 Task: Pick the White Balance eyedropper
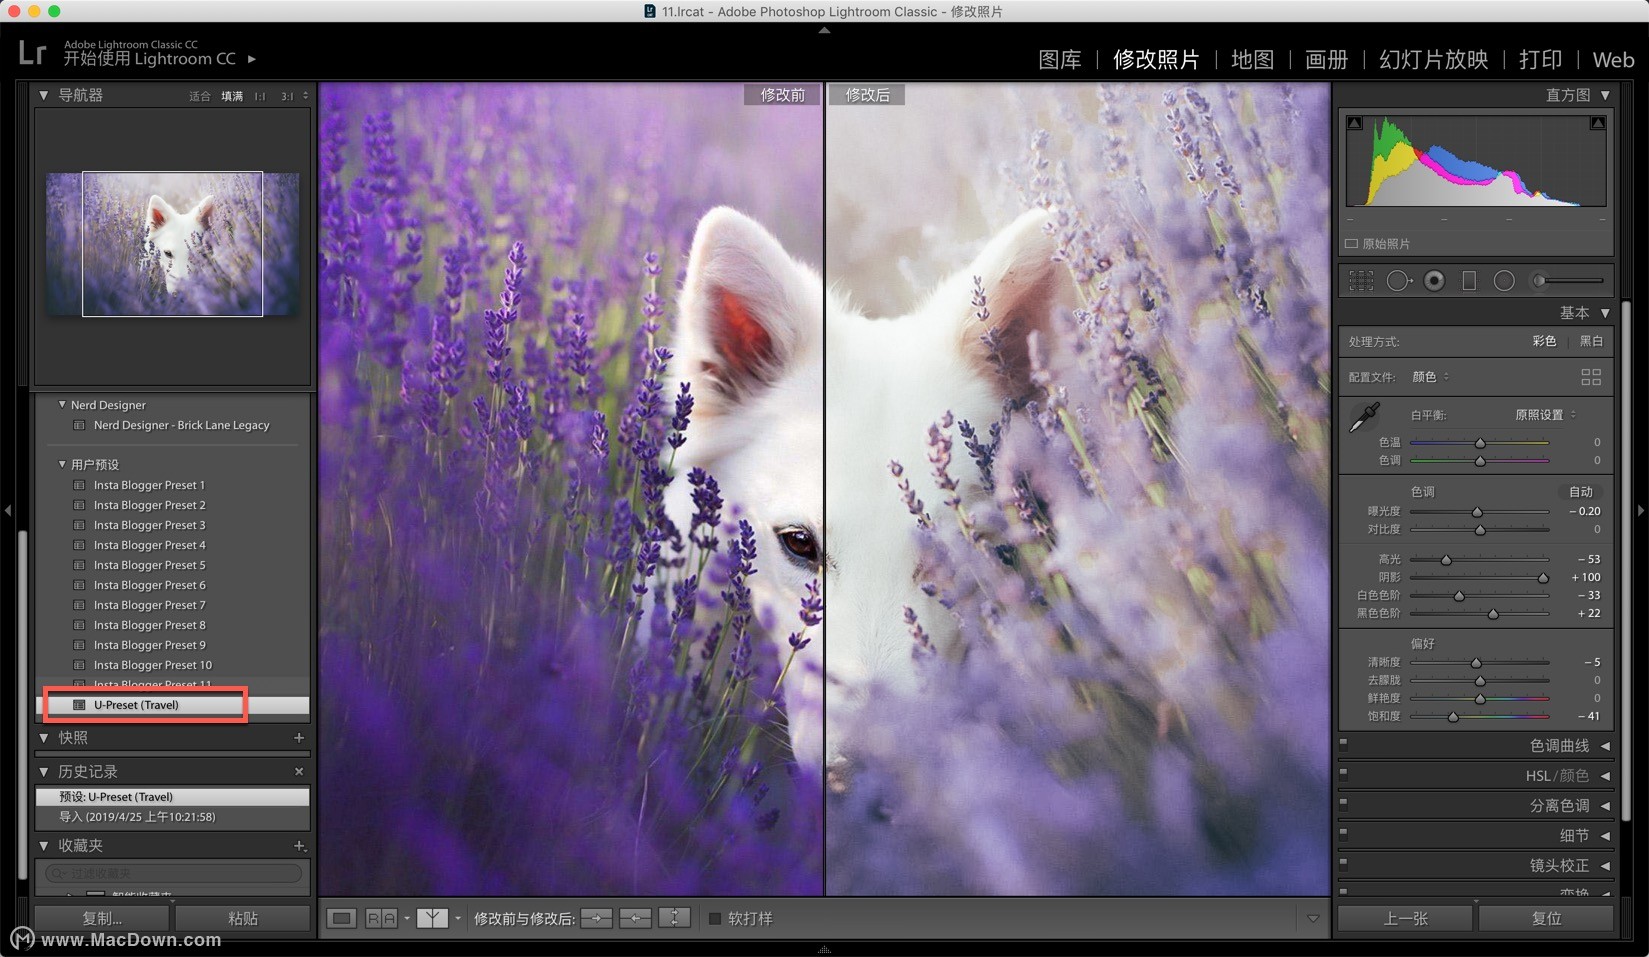pos(1364,417)
